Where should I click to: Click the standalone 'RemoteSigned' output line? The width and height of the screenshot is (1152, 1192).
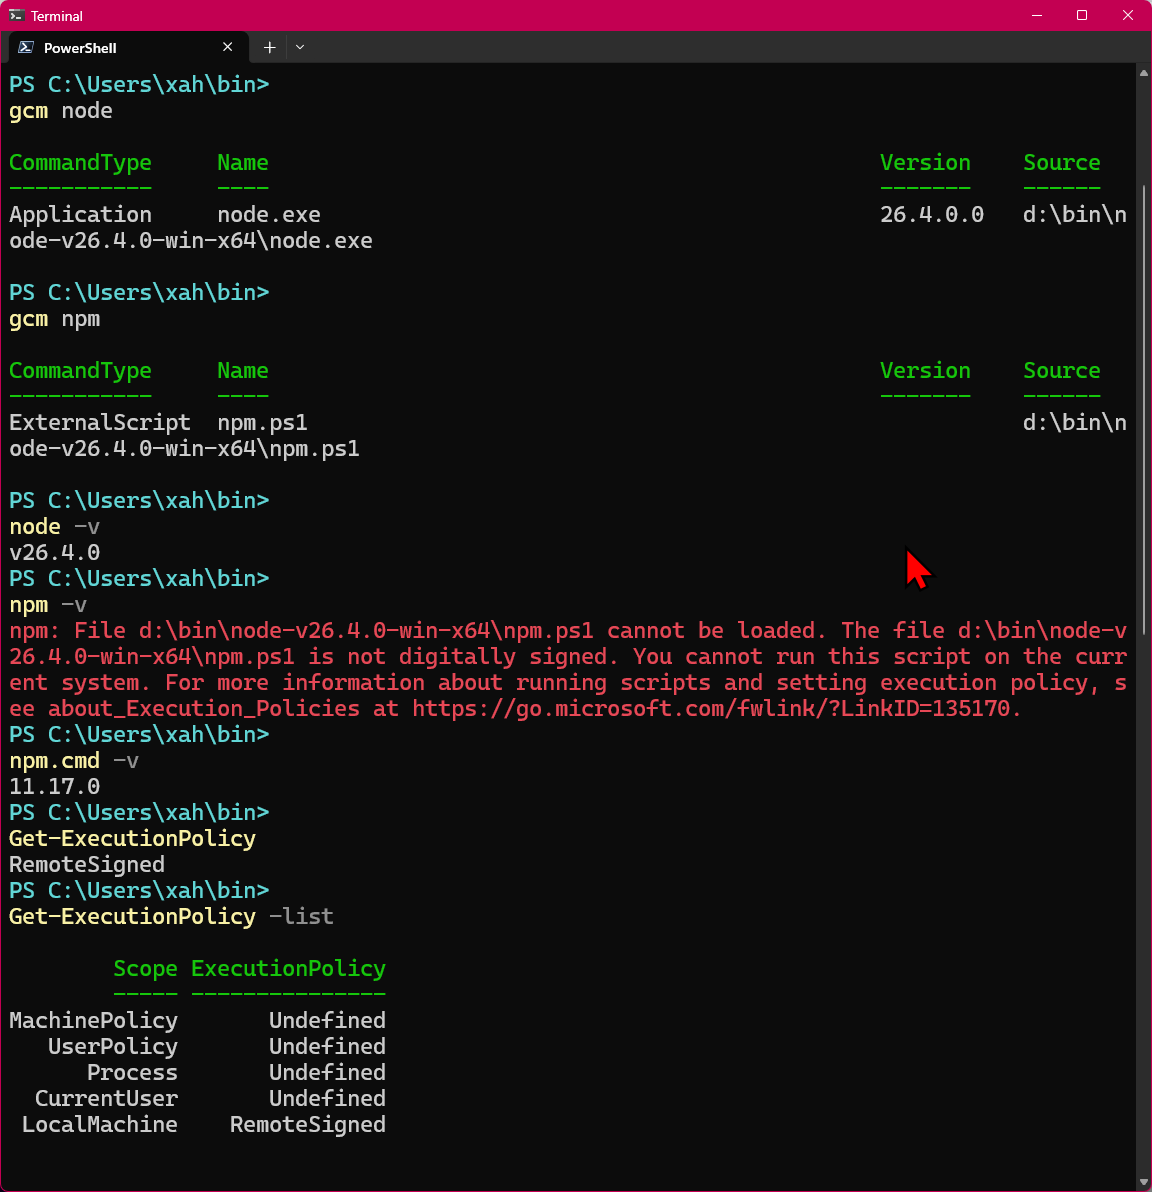[x=87, y=865]
